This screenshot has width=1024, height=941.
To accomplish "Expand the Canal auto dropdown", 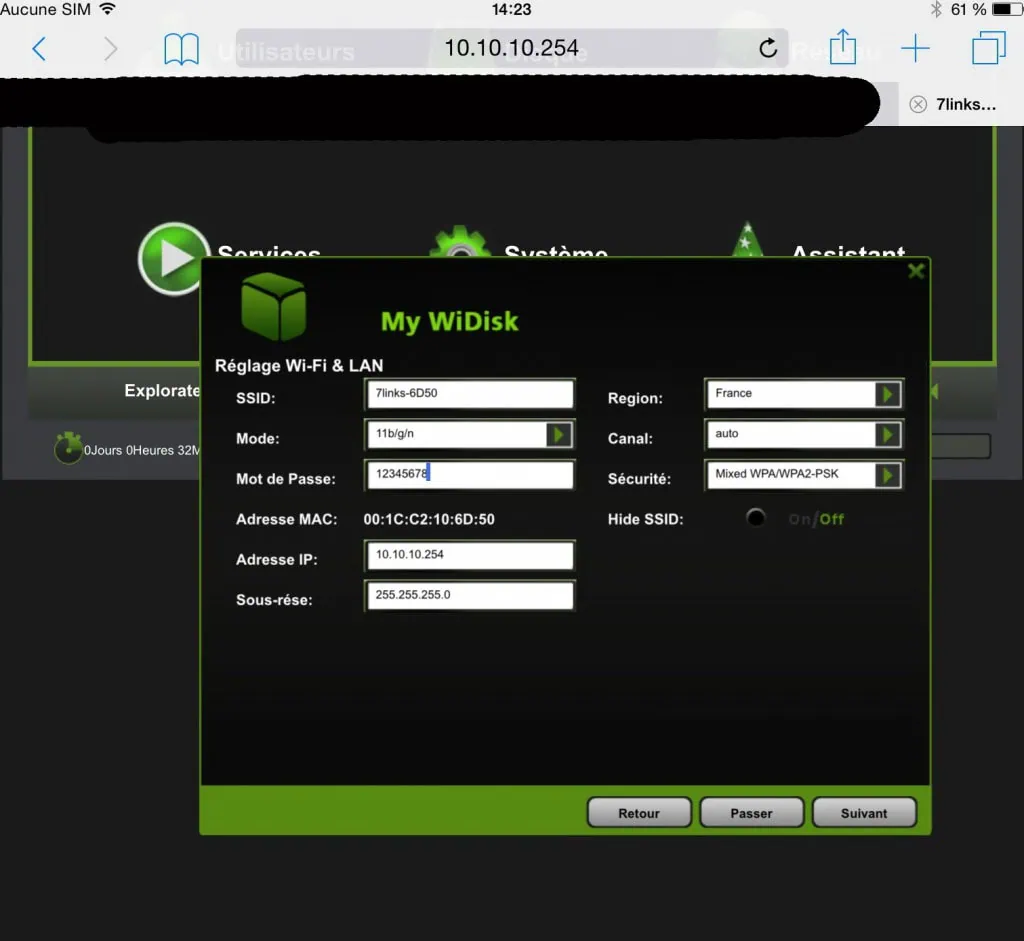I will click(x=886, y=434).
